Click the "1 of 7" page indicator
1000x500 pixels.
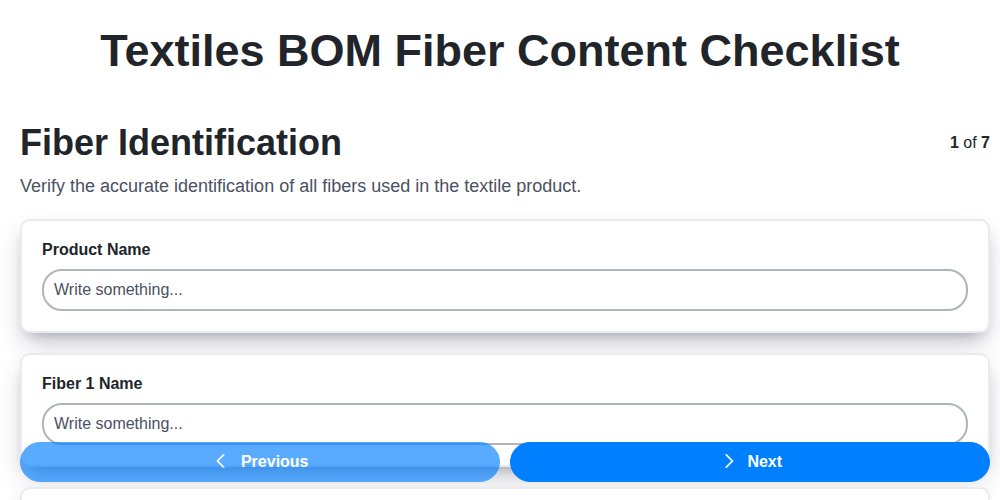pos(969,143)
